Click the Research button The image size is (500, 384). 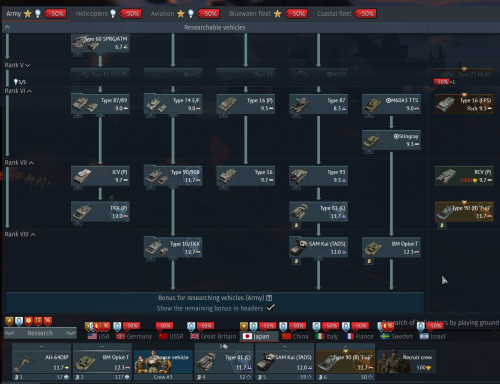click(x=40, y=333)
